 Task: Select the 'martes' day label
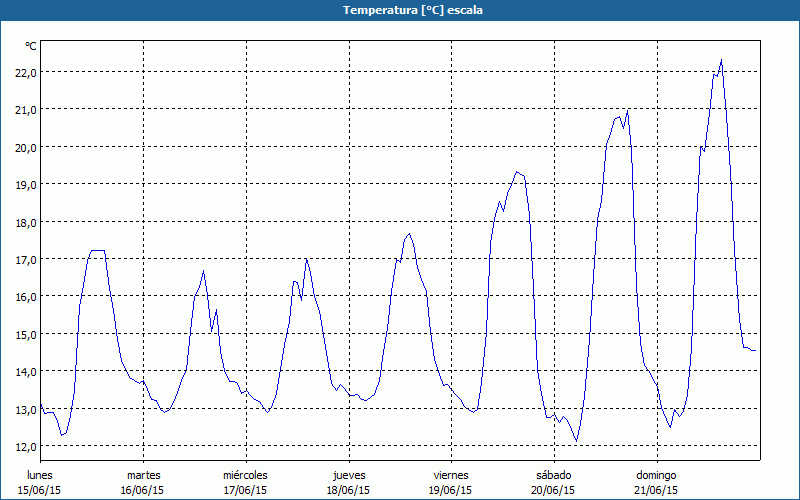click(144, 475)
